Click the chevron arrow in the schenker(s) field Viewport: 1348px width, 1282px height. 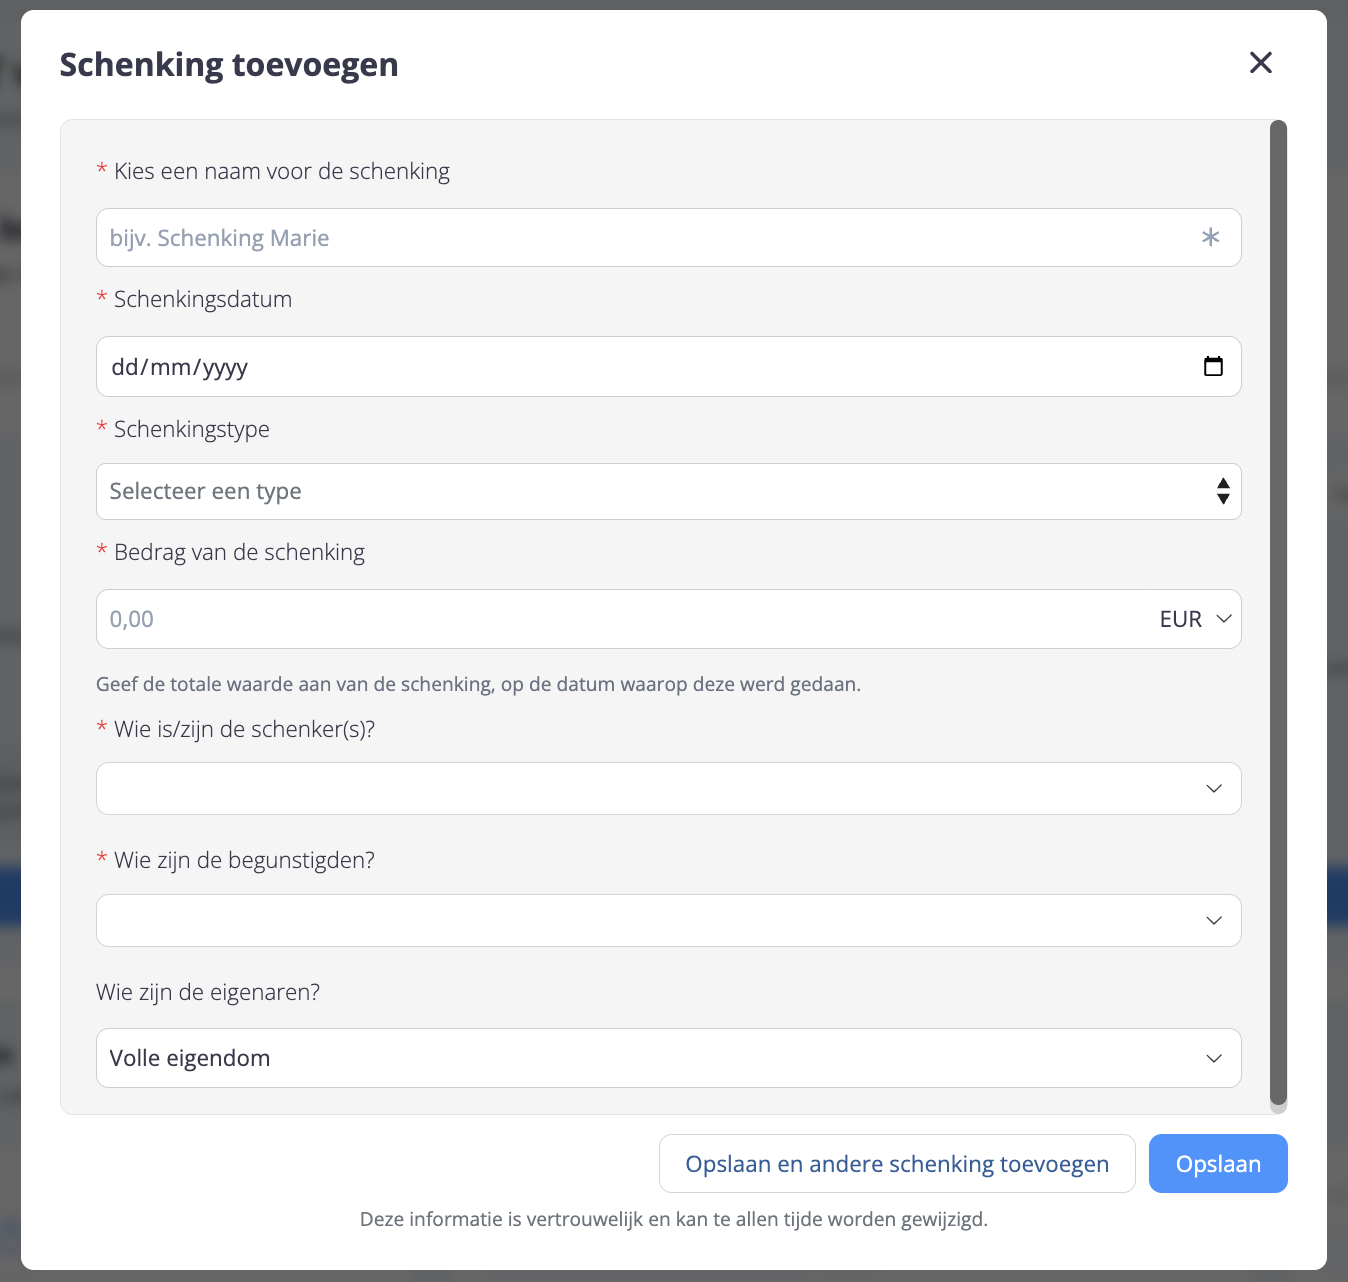tap(1214, 789)
